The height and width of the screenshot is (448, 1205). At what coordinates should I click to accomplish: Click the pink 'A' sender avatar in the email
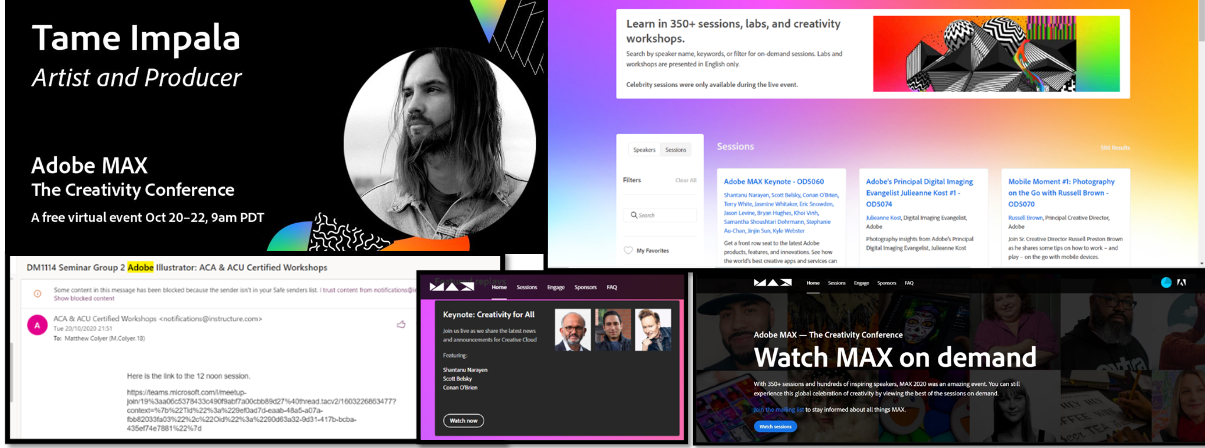click(37, 324)
